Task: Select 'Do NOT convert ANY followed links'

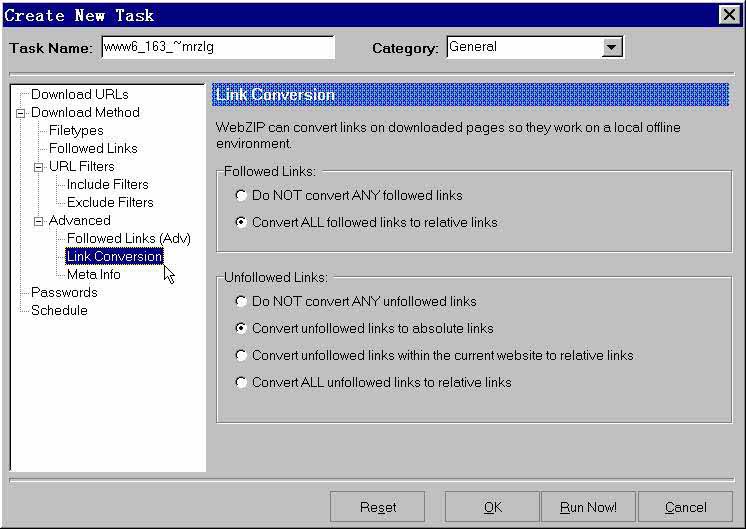Action: pyautogui.click(x=241, y=196)
